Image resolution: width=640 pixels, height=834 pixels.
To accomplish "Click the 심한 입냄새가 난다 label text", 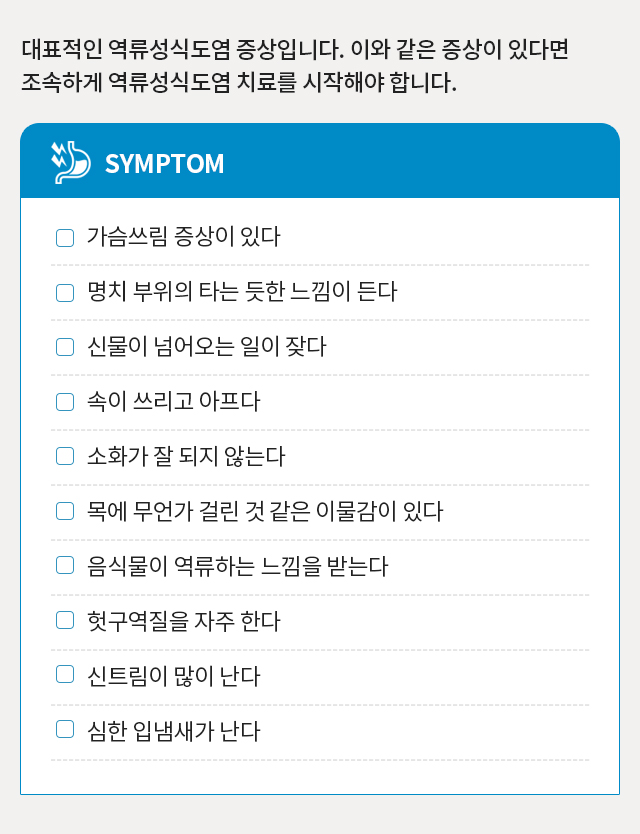I will [173, 733].
